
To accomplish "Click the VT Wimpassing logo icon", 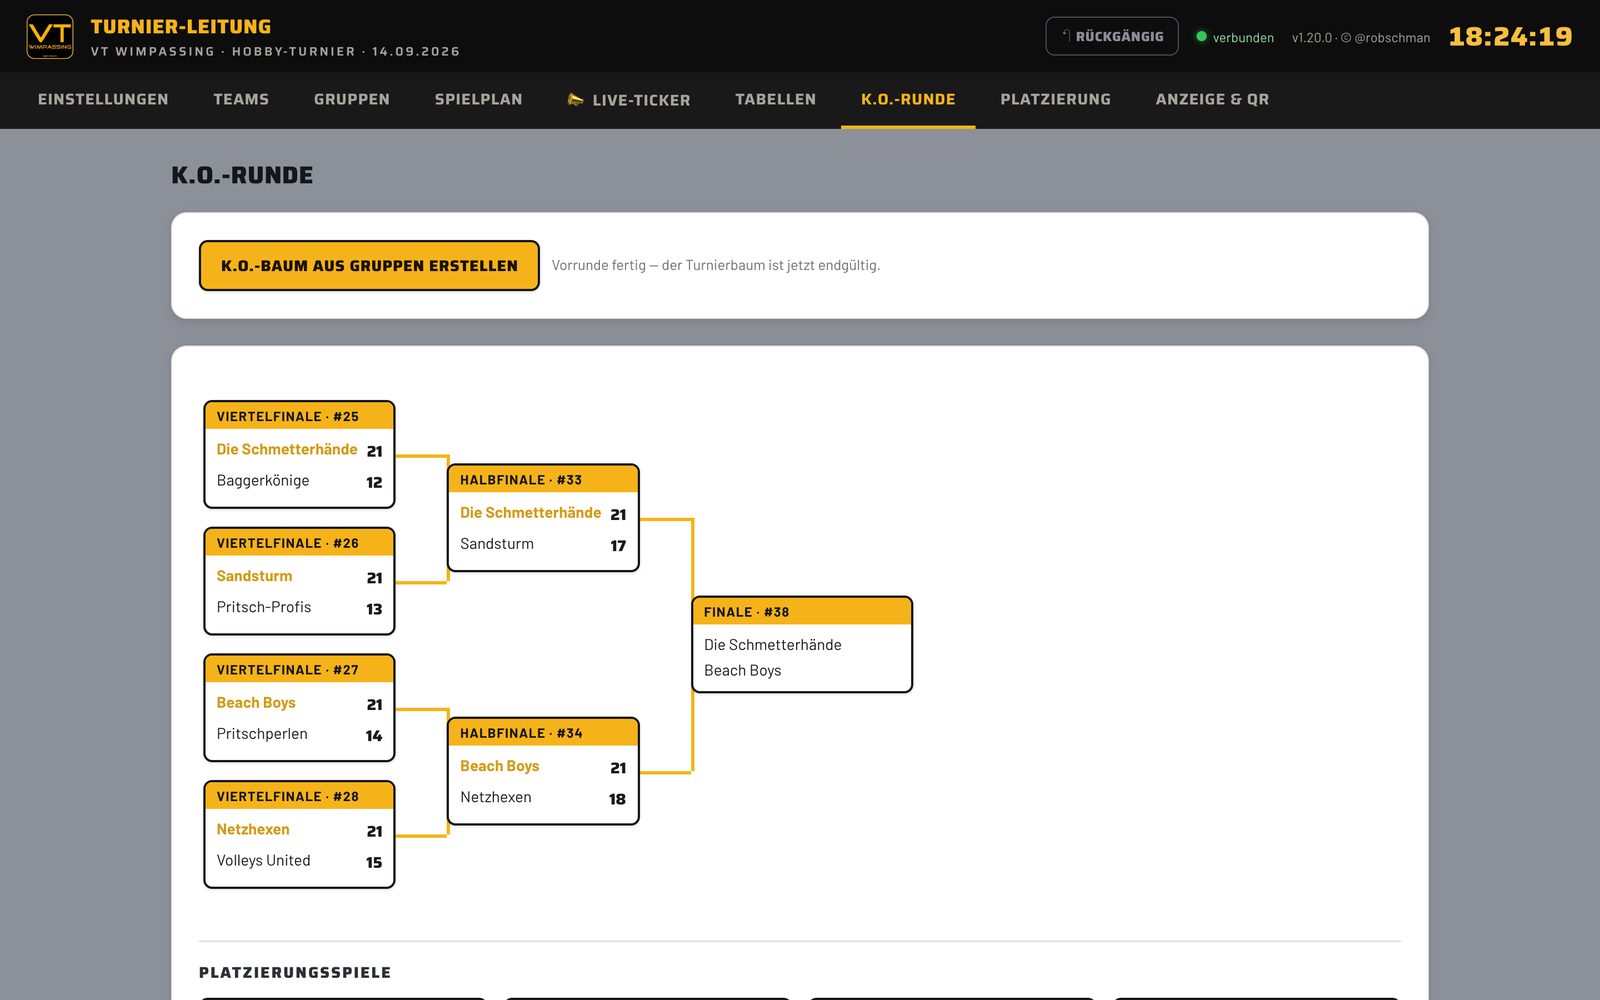I will point(49,37).
